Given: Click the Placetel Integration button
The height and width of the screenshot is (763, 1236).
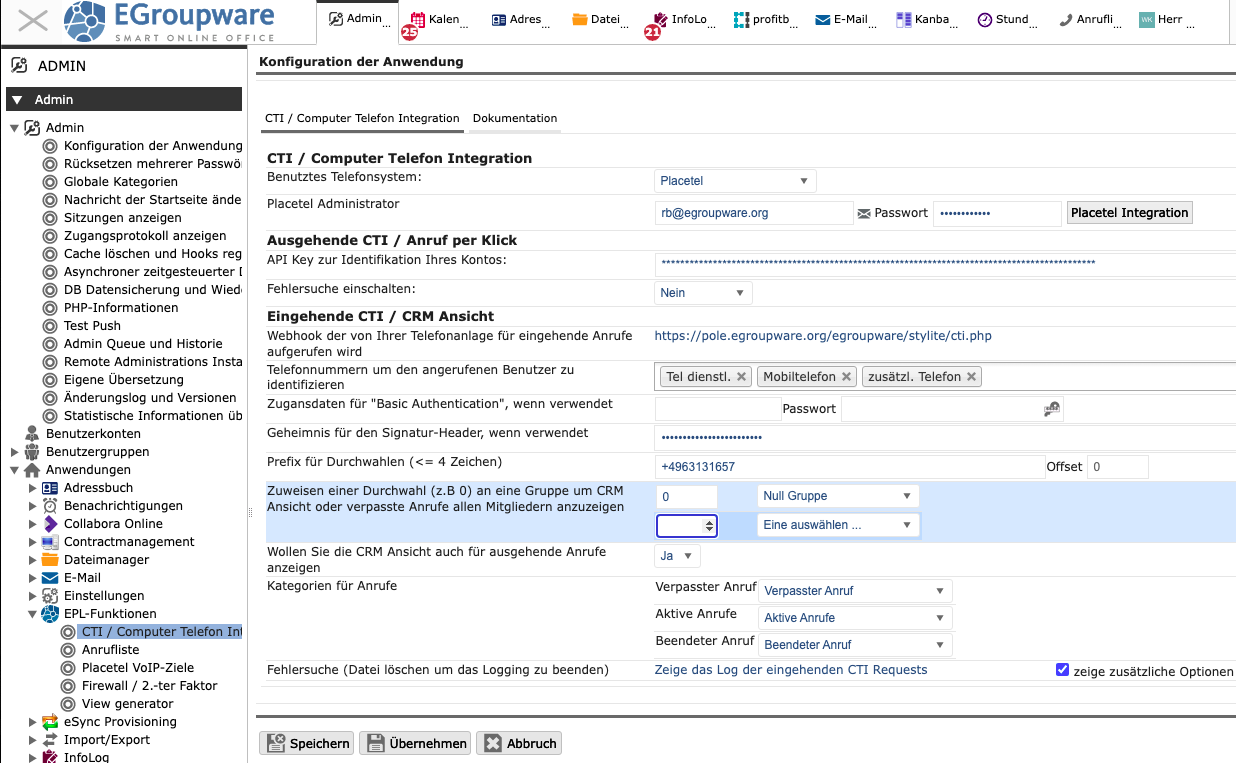Looking at the screenshot, I should tap(1130, 213).
